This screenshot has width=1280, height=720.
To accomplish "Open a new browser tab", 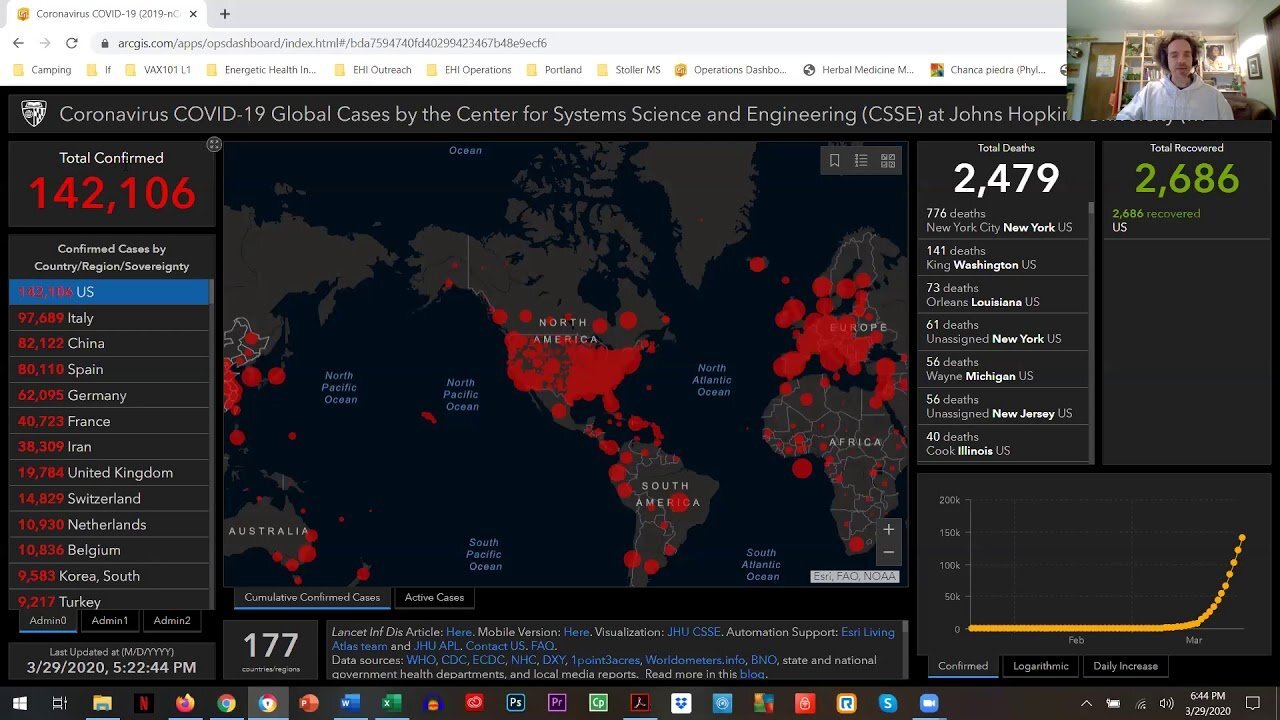I will [x=225, y=14].
